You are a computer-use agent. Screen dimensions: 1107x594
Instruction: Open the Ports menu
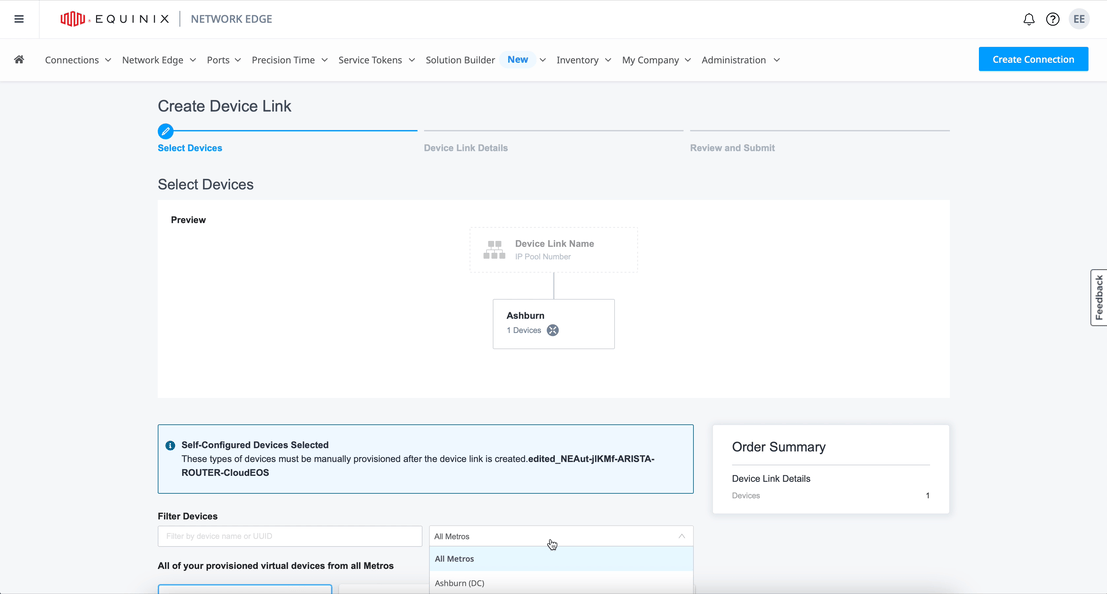(x=224, y=60)
